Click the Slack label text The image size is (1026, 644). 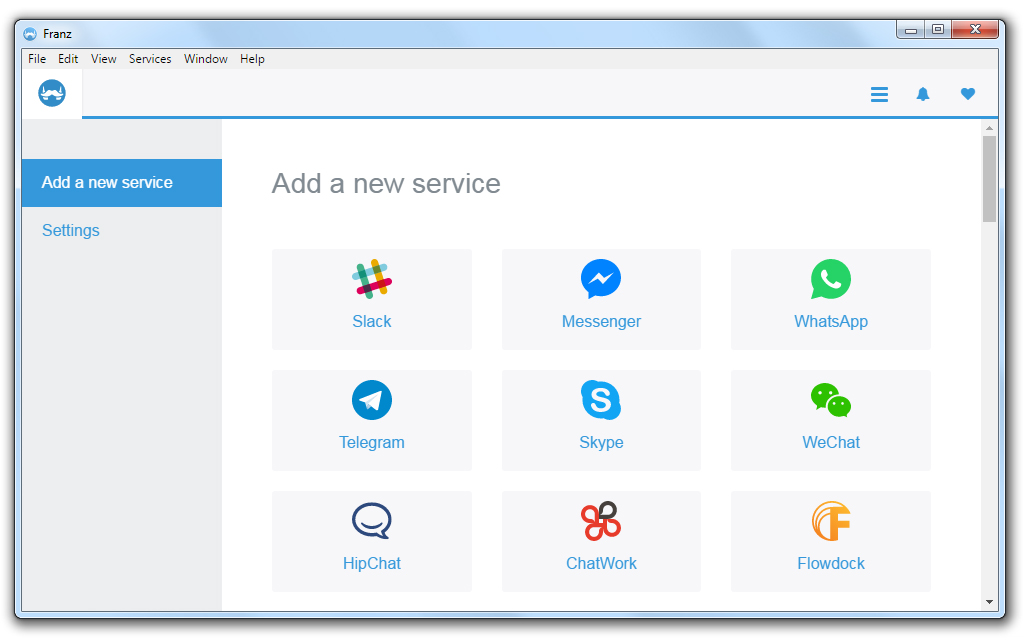click(372, 321)
